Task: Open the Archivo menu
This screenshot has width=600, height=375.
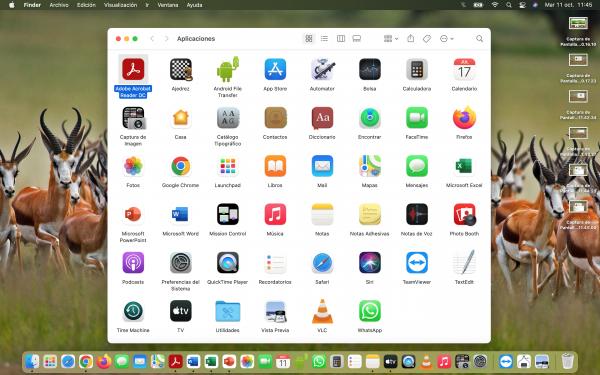Action: [59, 5]
